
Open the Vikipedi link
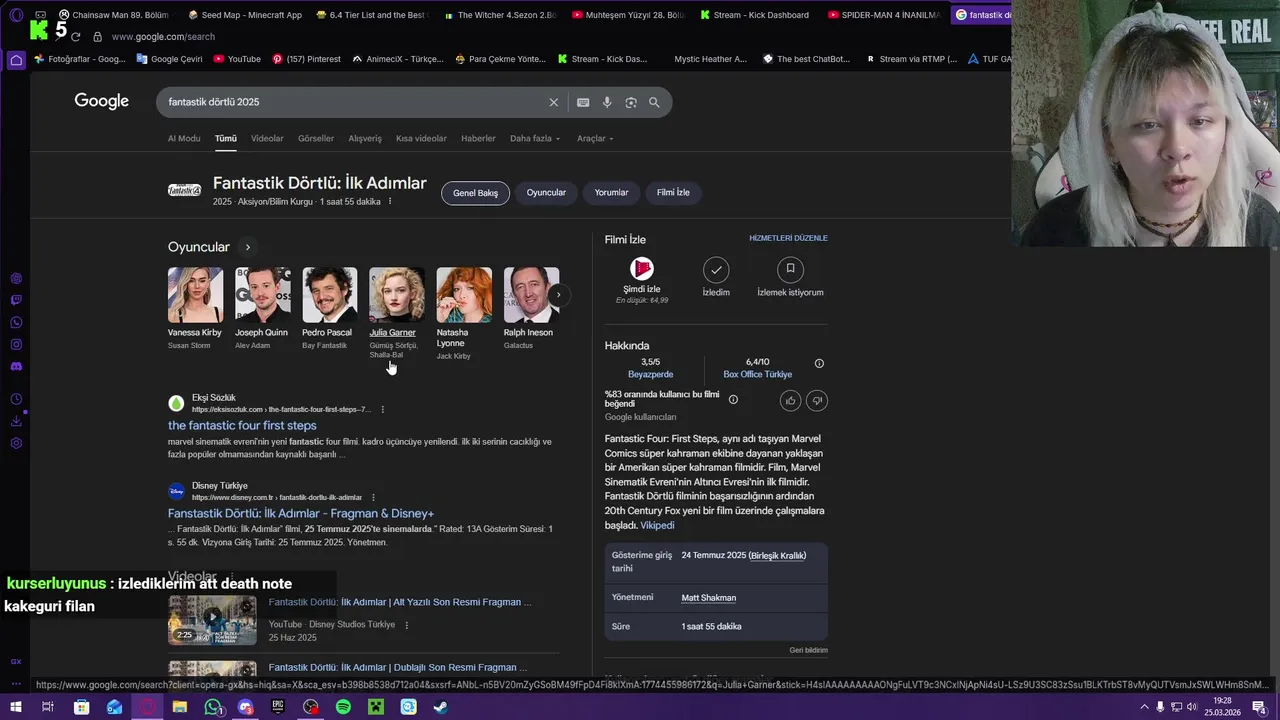click(657, 525)
